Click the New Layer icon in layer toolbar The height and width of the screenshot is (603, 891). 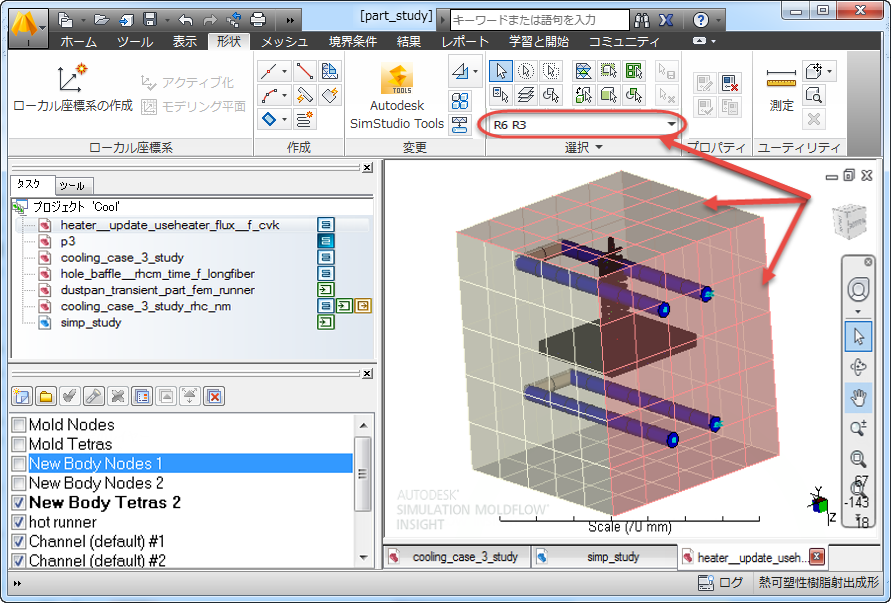tap(22, 396)
